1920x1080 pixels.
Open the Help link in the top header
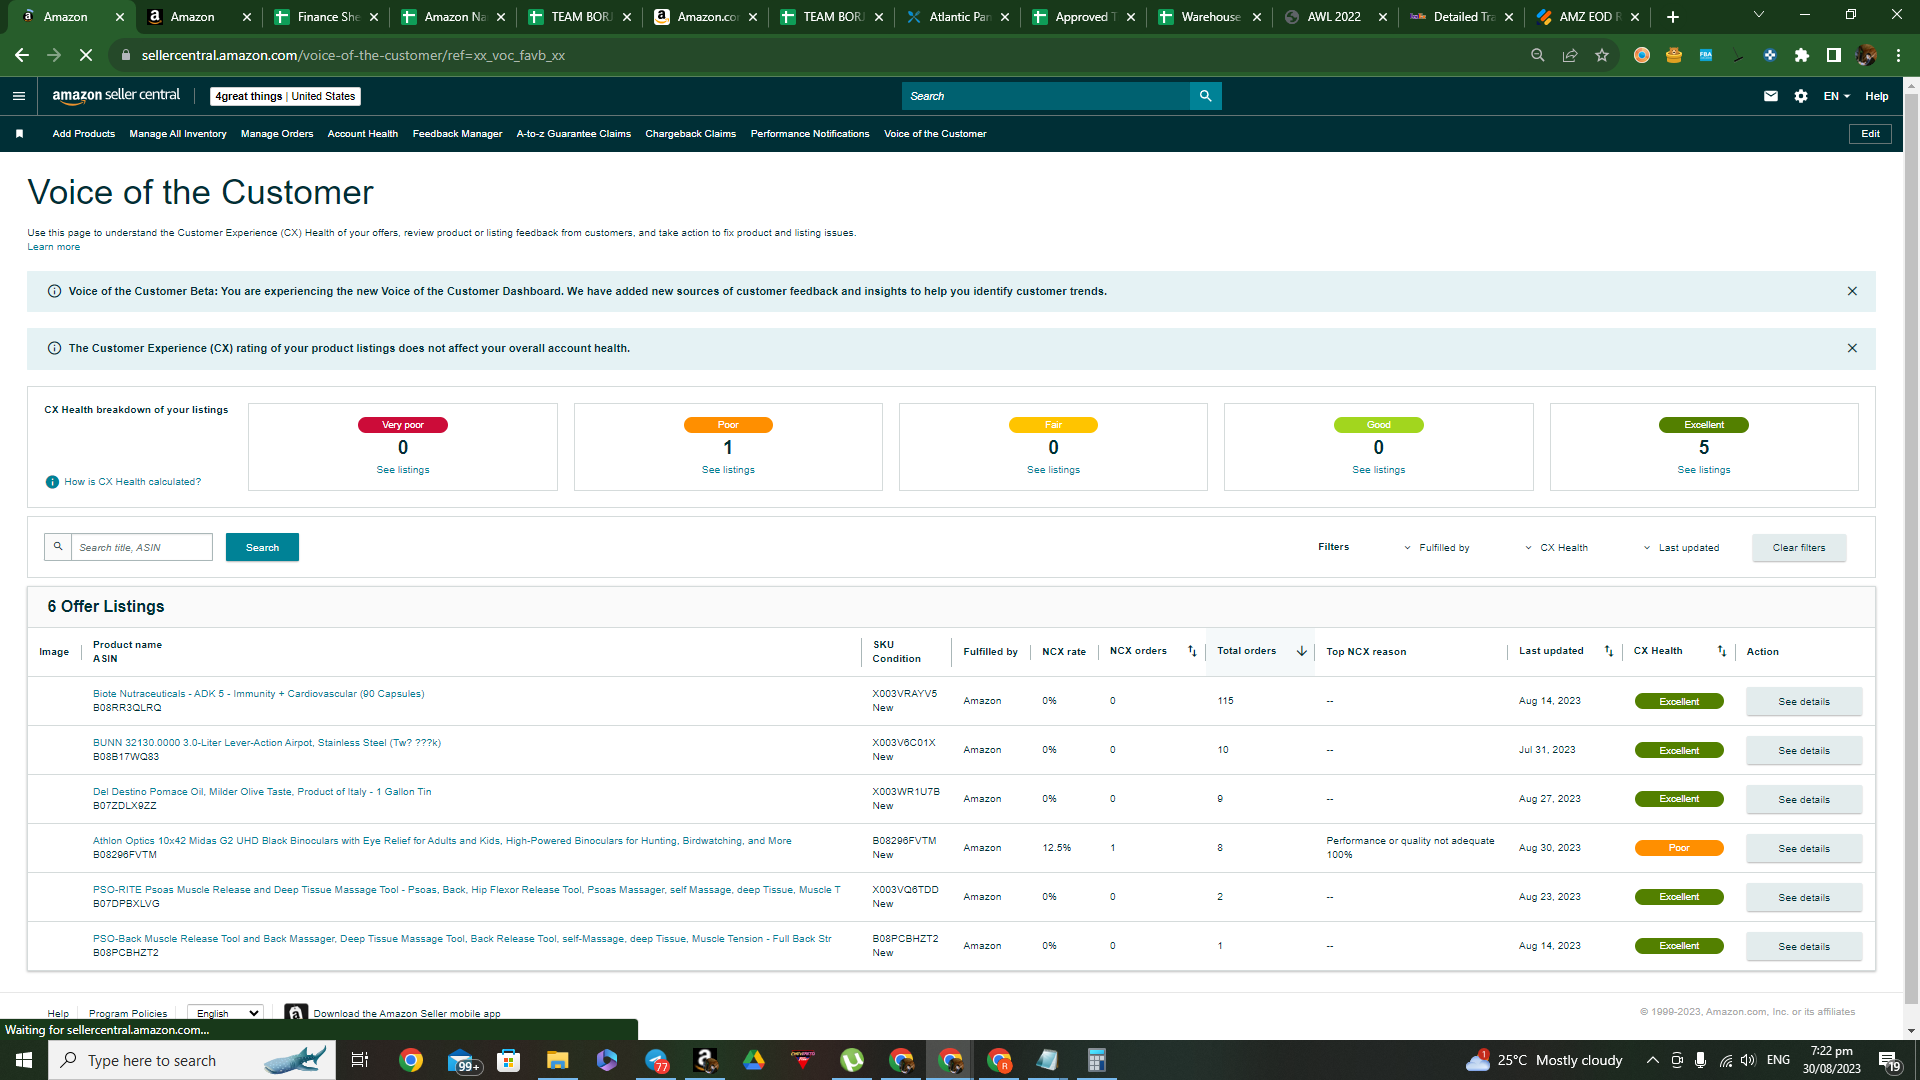tap(1877, 96)
